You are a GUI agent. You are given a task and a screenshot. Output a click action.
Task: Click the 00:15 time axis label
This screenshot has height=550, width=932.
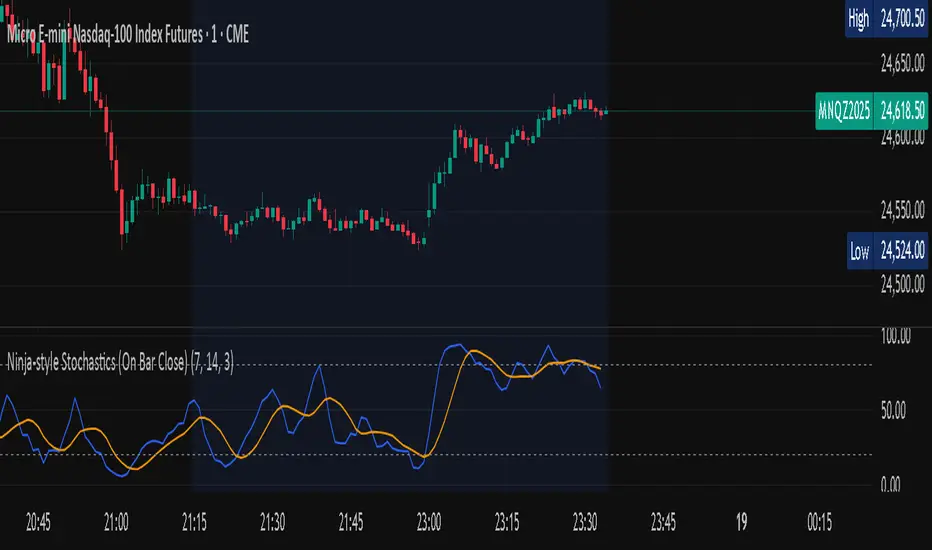tap(819, 521)
